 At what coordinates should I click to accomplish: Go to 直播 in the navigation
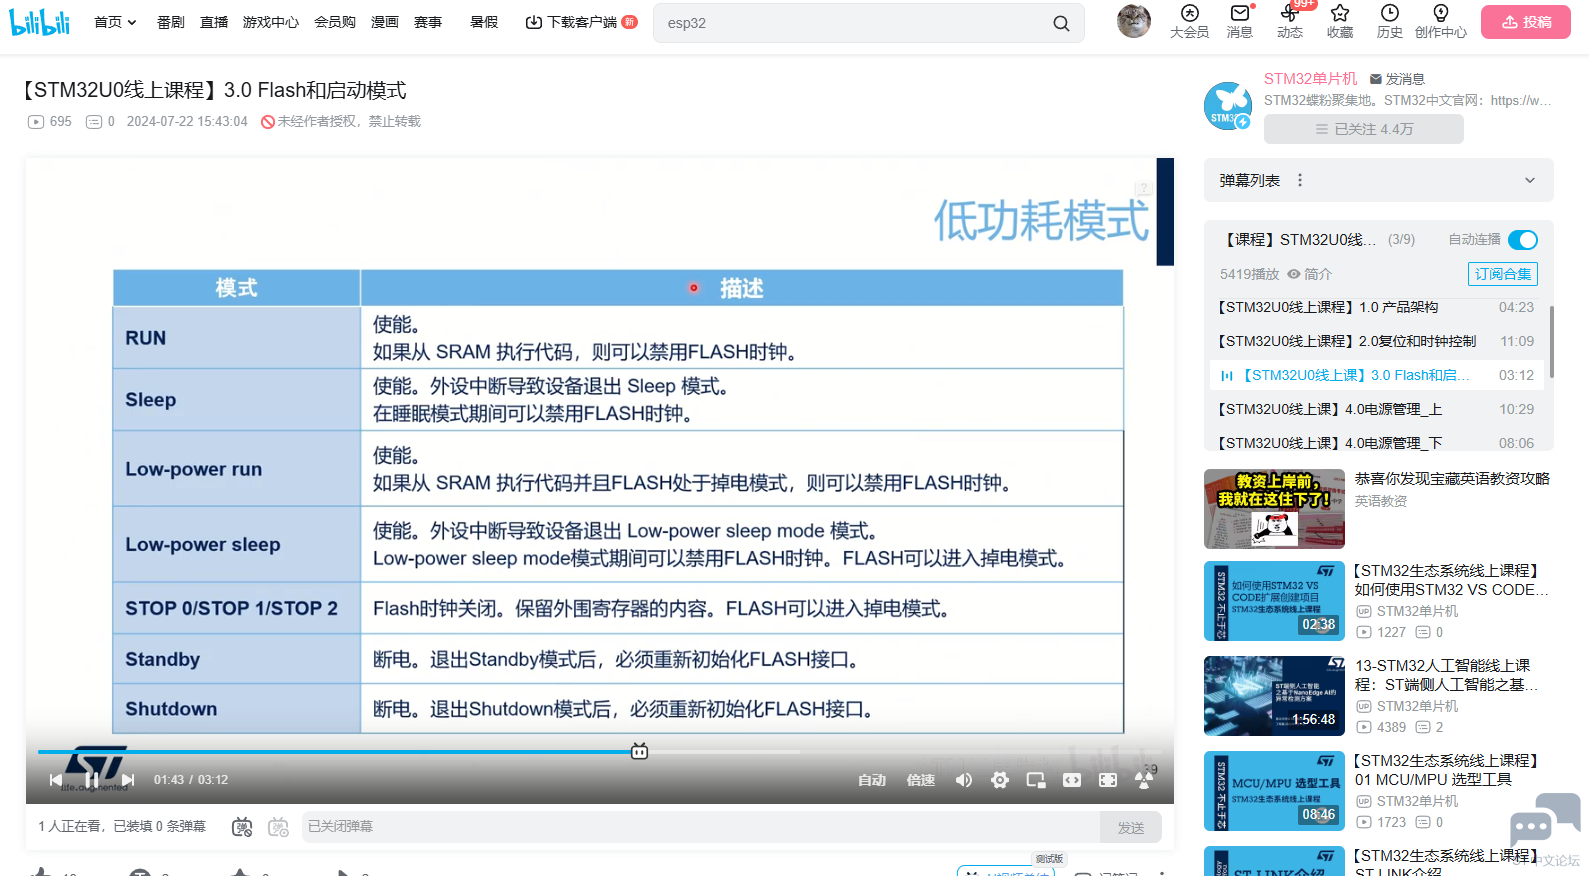pos(214,22)
